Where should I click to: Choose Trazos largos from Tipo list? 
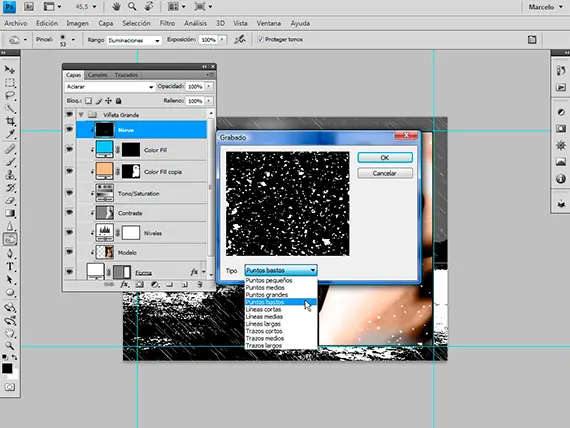point(281,345)
